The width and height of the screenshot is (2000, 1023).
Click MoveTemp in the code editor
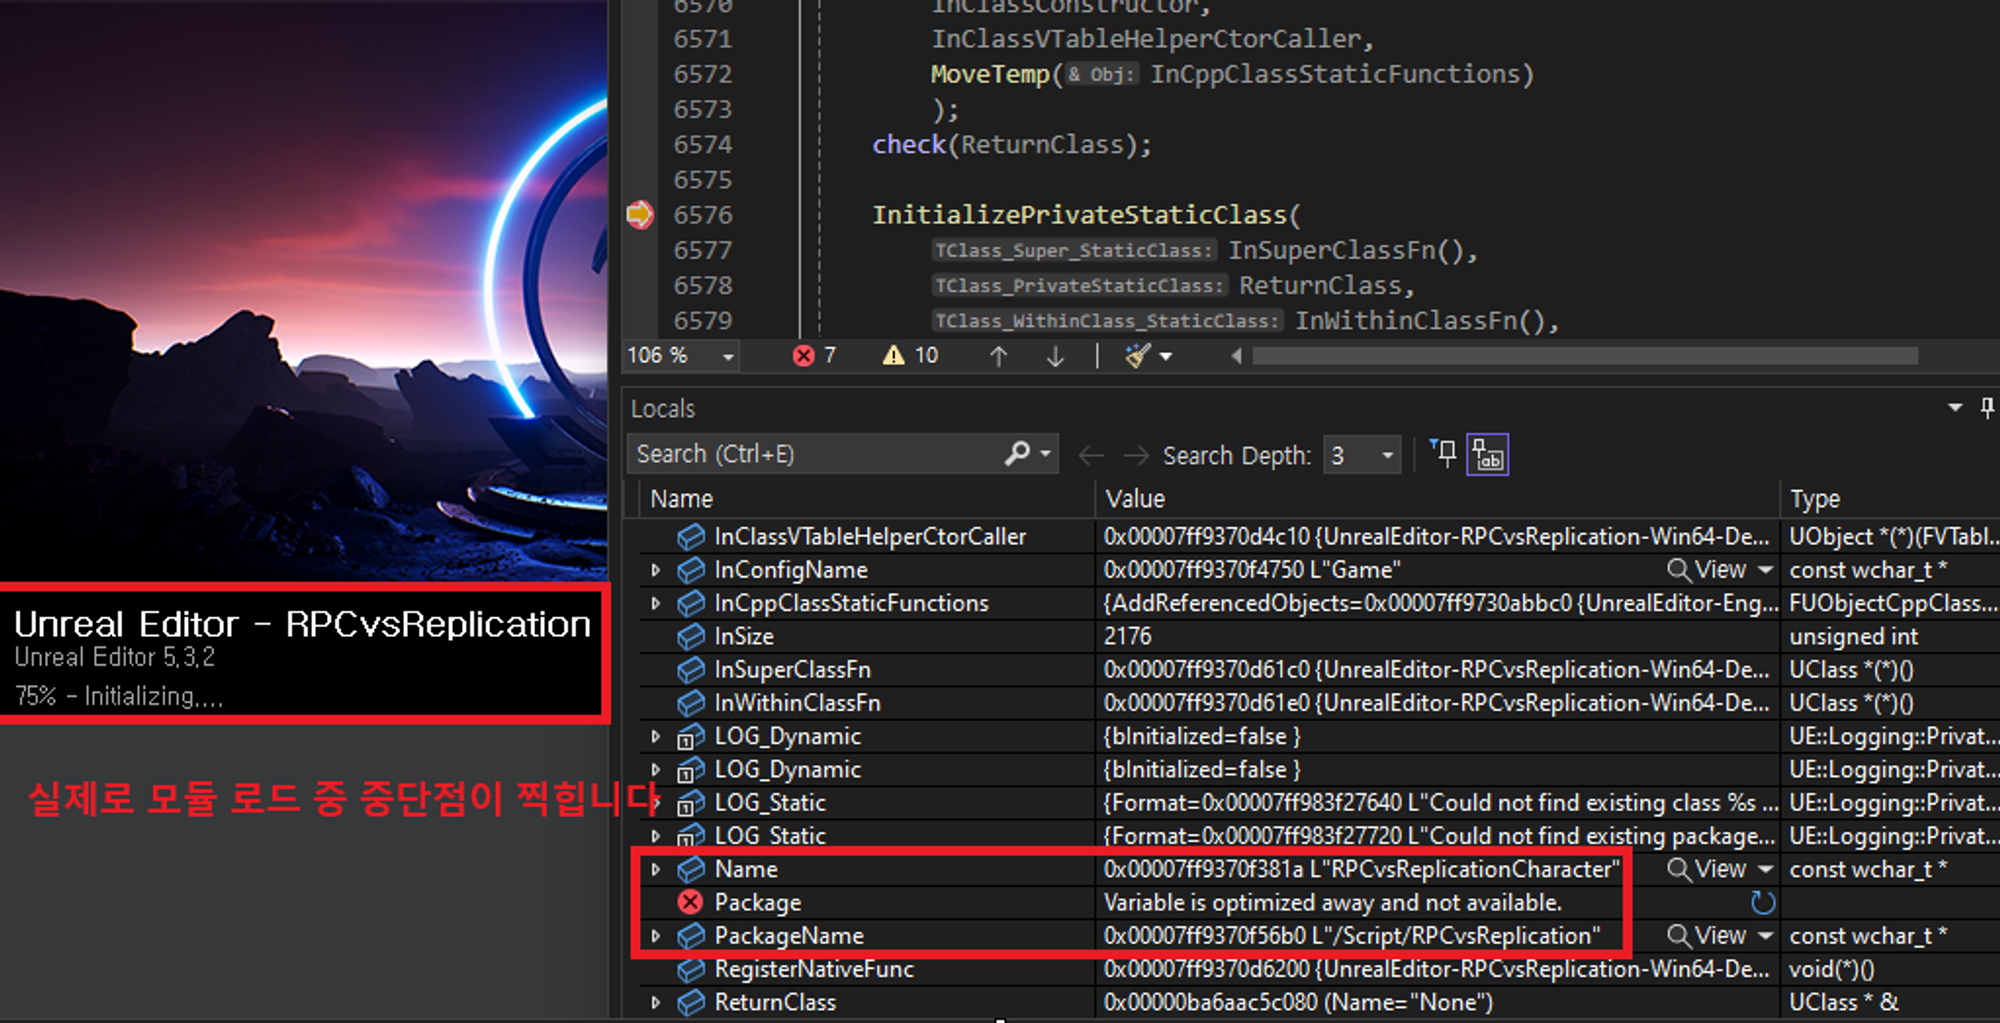click(990, 75)
